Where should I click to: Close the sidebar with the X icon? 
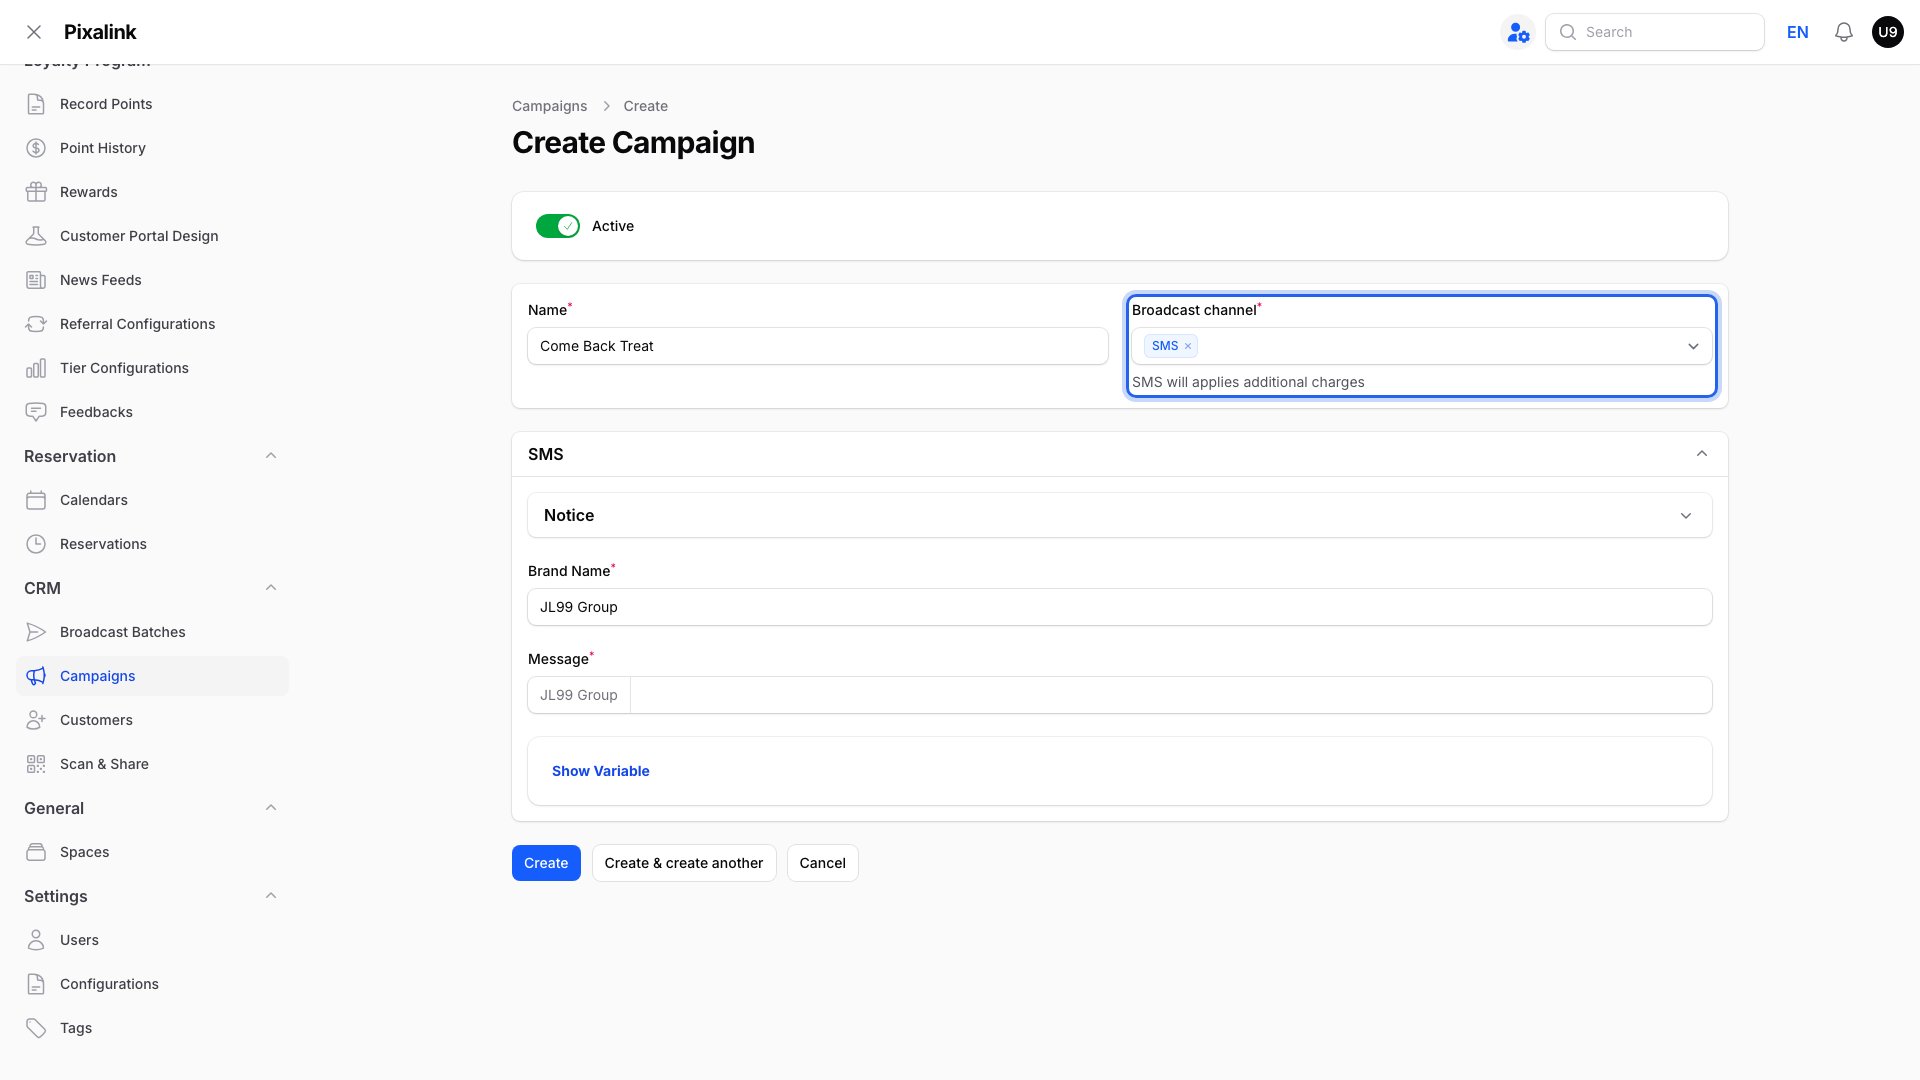coord(34,32)
